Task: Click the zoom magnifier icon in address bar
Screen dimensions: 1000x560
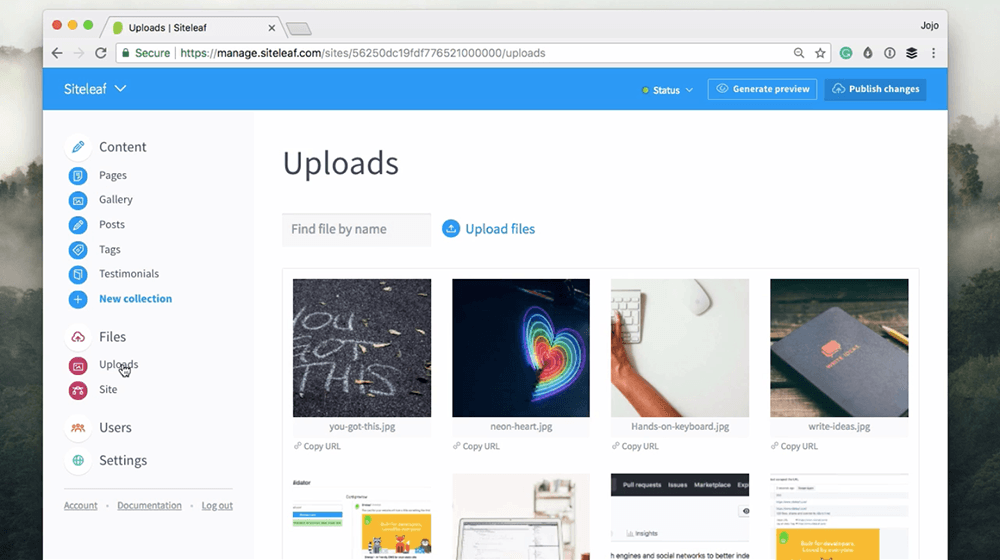Action: (x=798, y=53)
